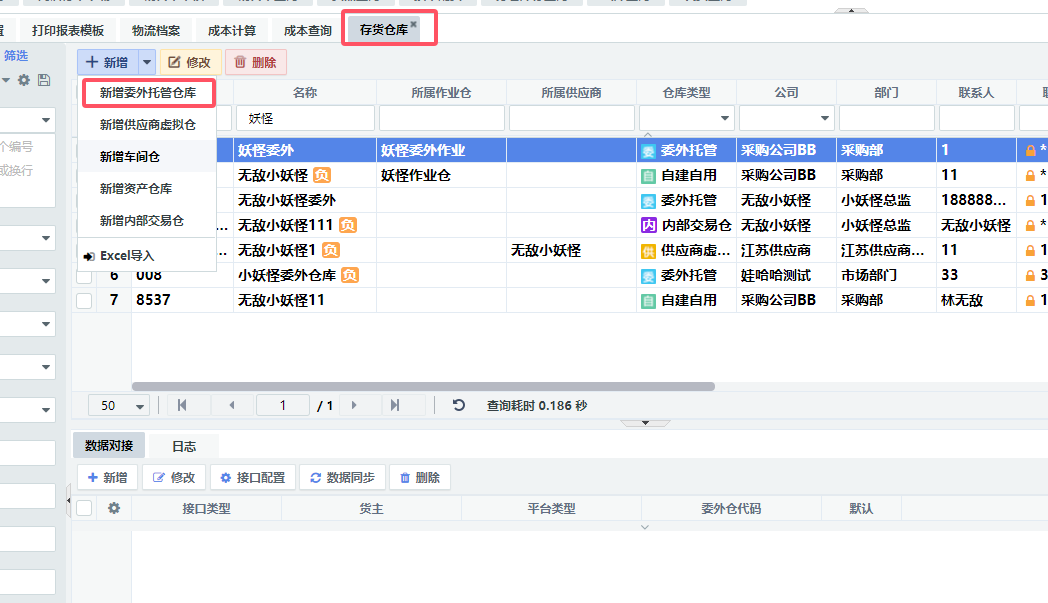Click the red 删除 button in top toolbar
The image size is (1048, 603).
[256, 62]
